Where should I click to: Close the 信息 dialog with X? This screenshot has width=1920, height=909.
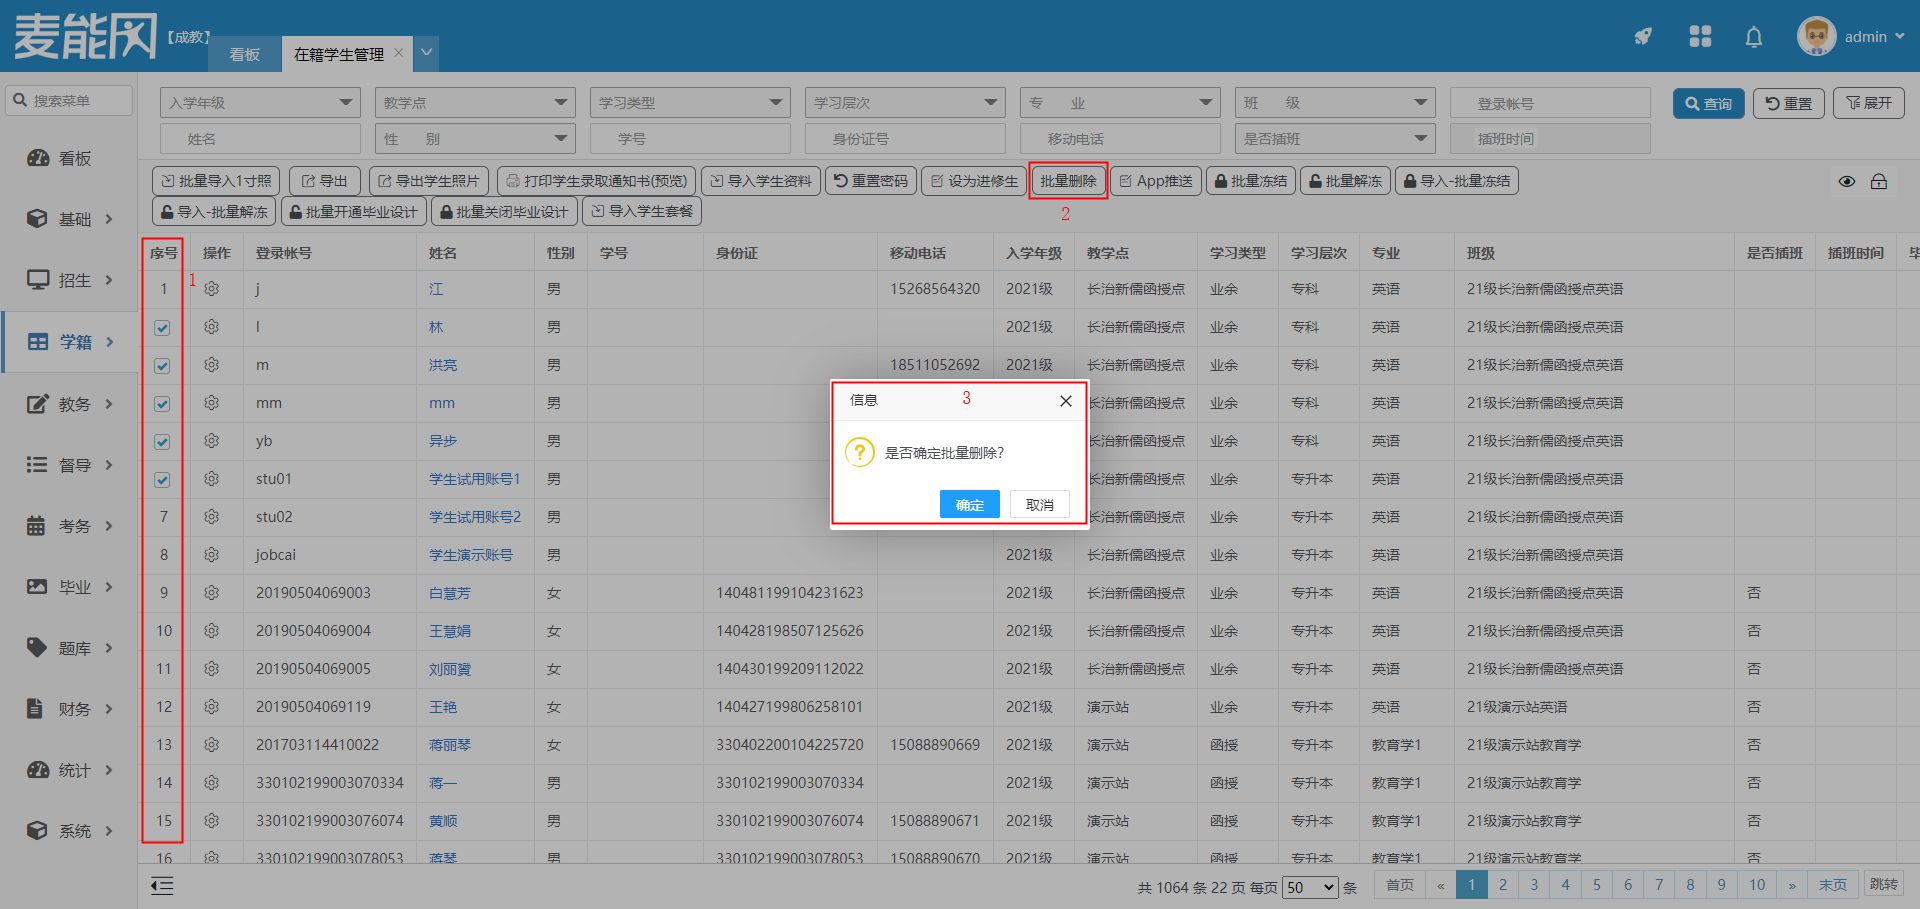click(x=1065, y=401)
